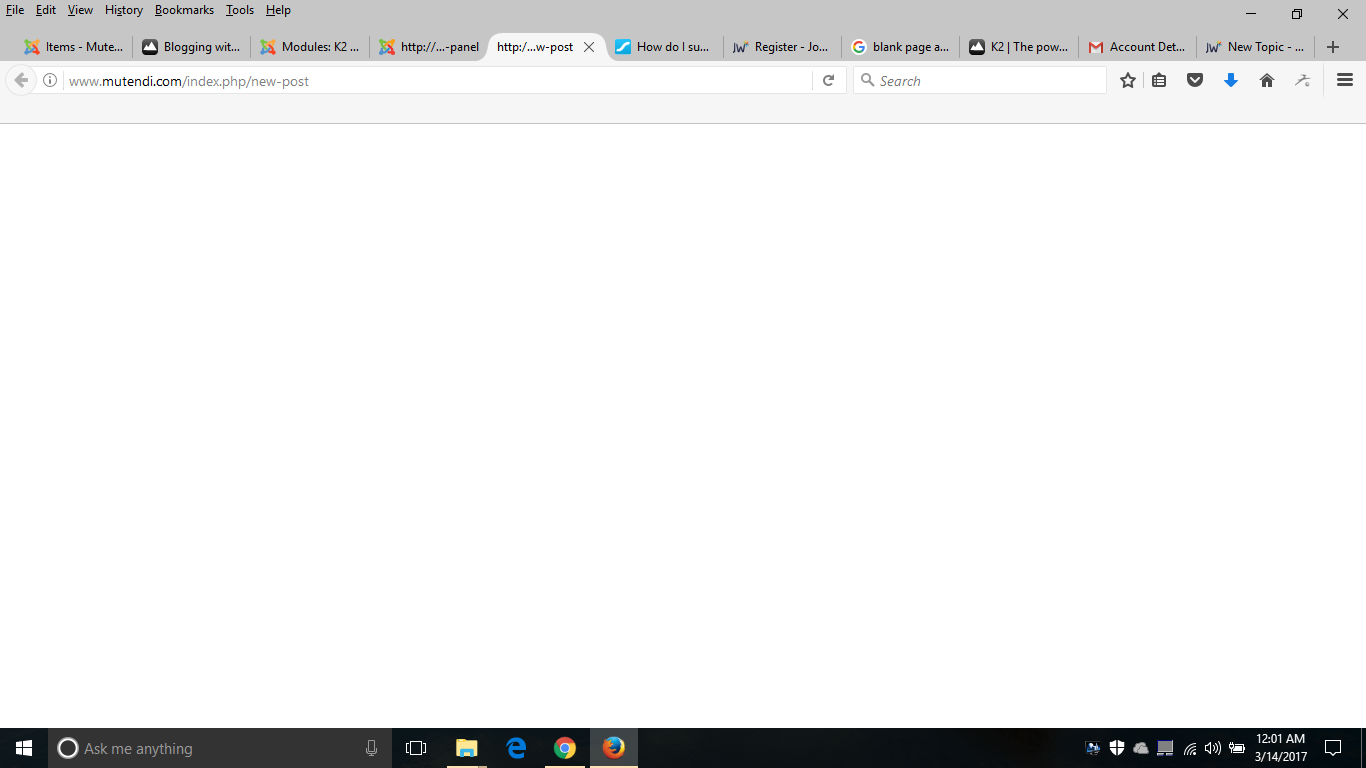1366x768 pixels.
Task: Open a new tab with plus button
Action: pyautogui.click(x=1332, y=47)
